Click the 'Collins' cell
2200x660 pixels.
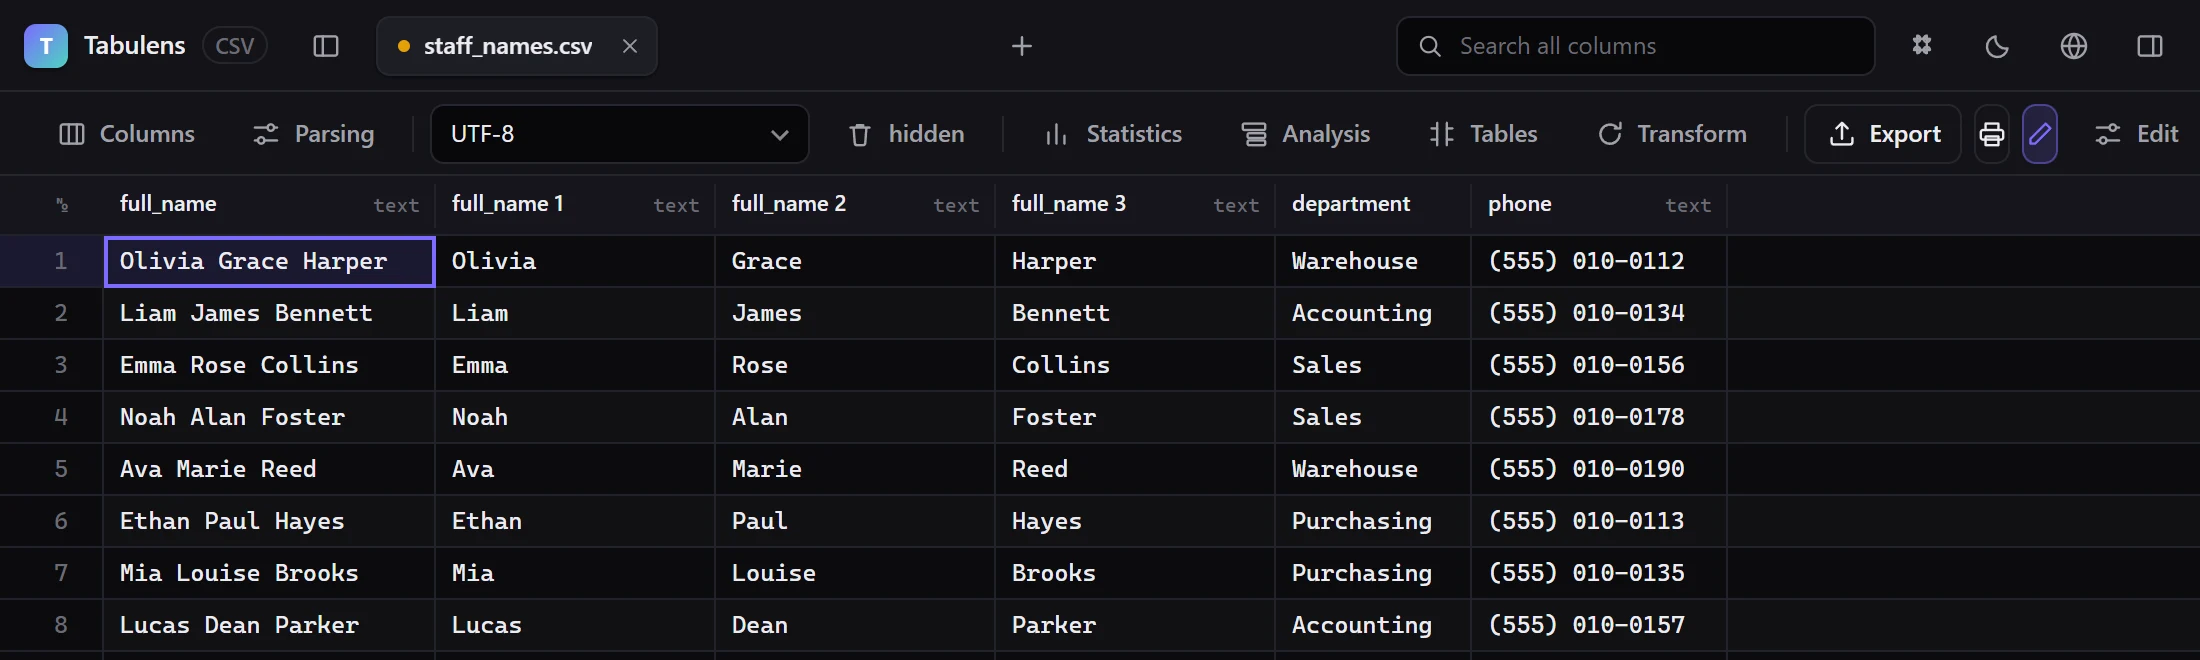tap(1135, 366)
